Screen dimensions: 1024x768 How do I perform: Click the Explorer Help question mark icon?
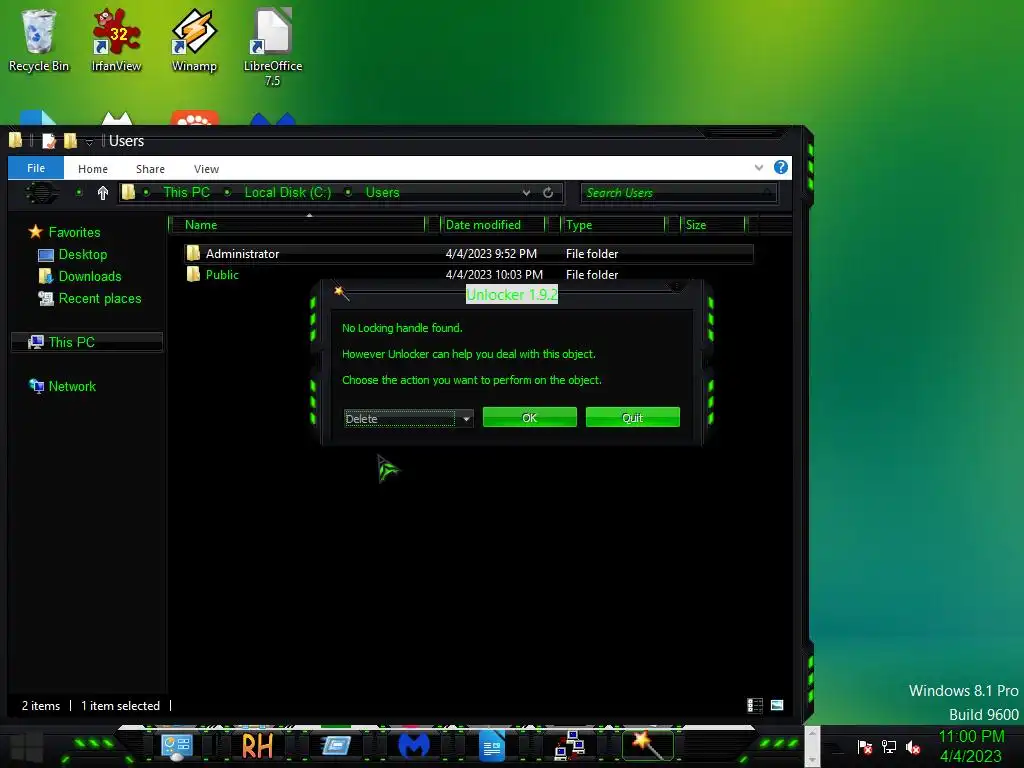tap(780, 167)
